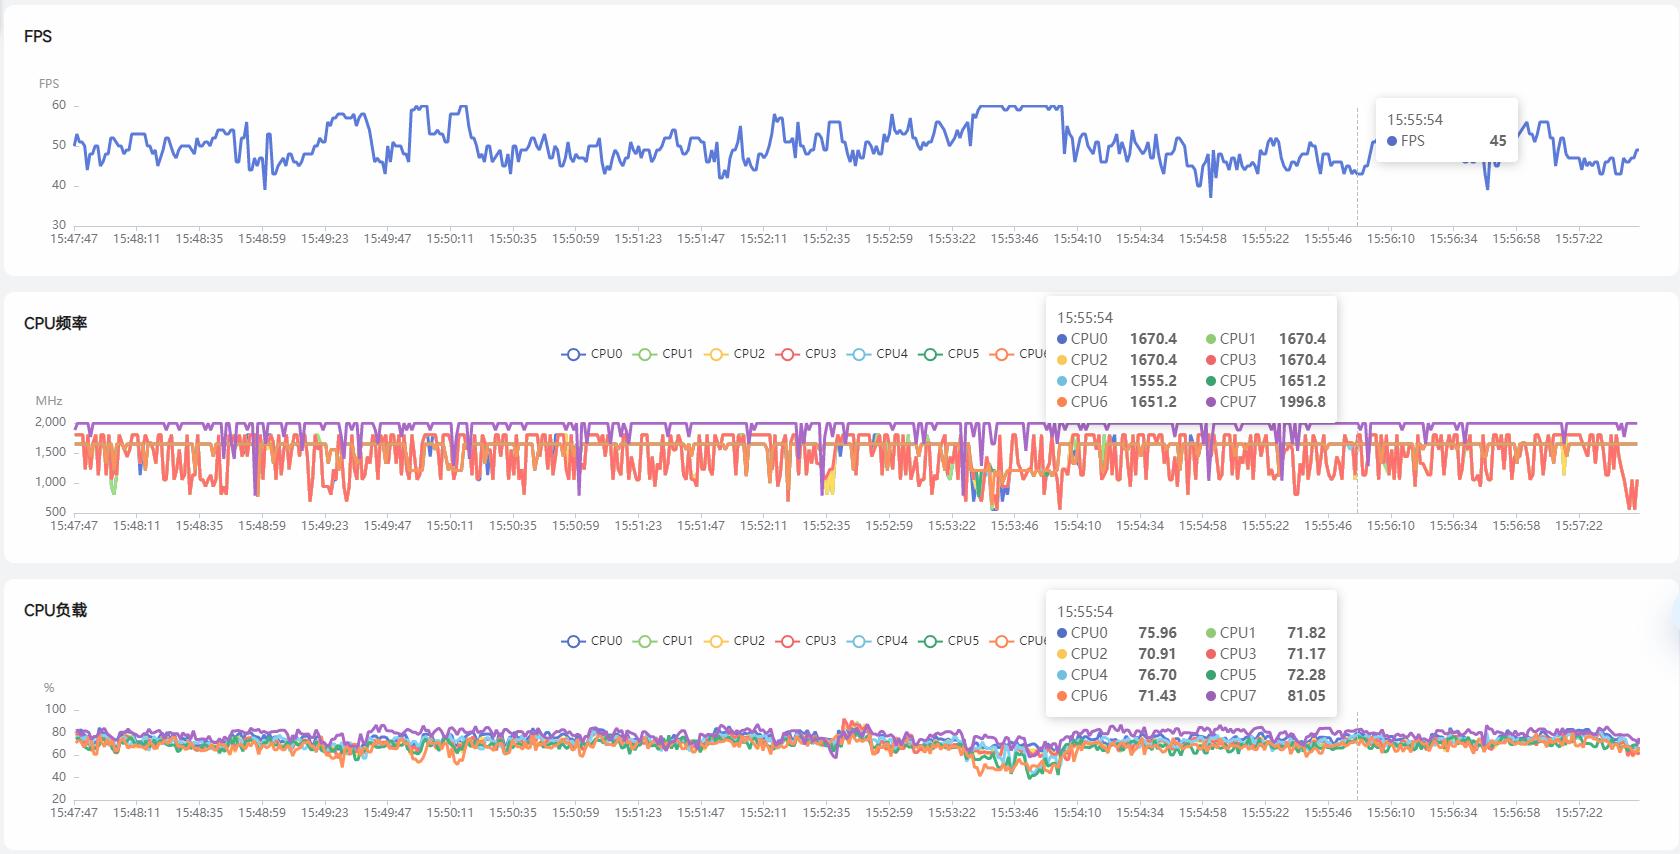Click the CPU负载 panel heading
Image resolution: width=1680 pixels, height=854 pixels.
(x=56, y=610)
